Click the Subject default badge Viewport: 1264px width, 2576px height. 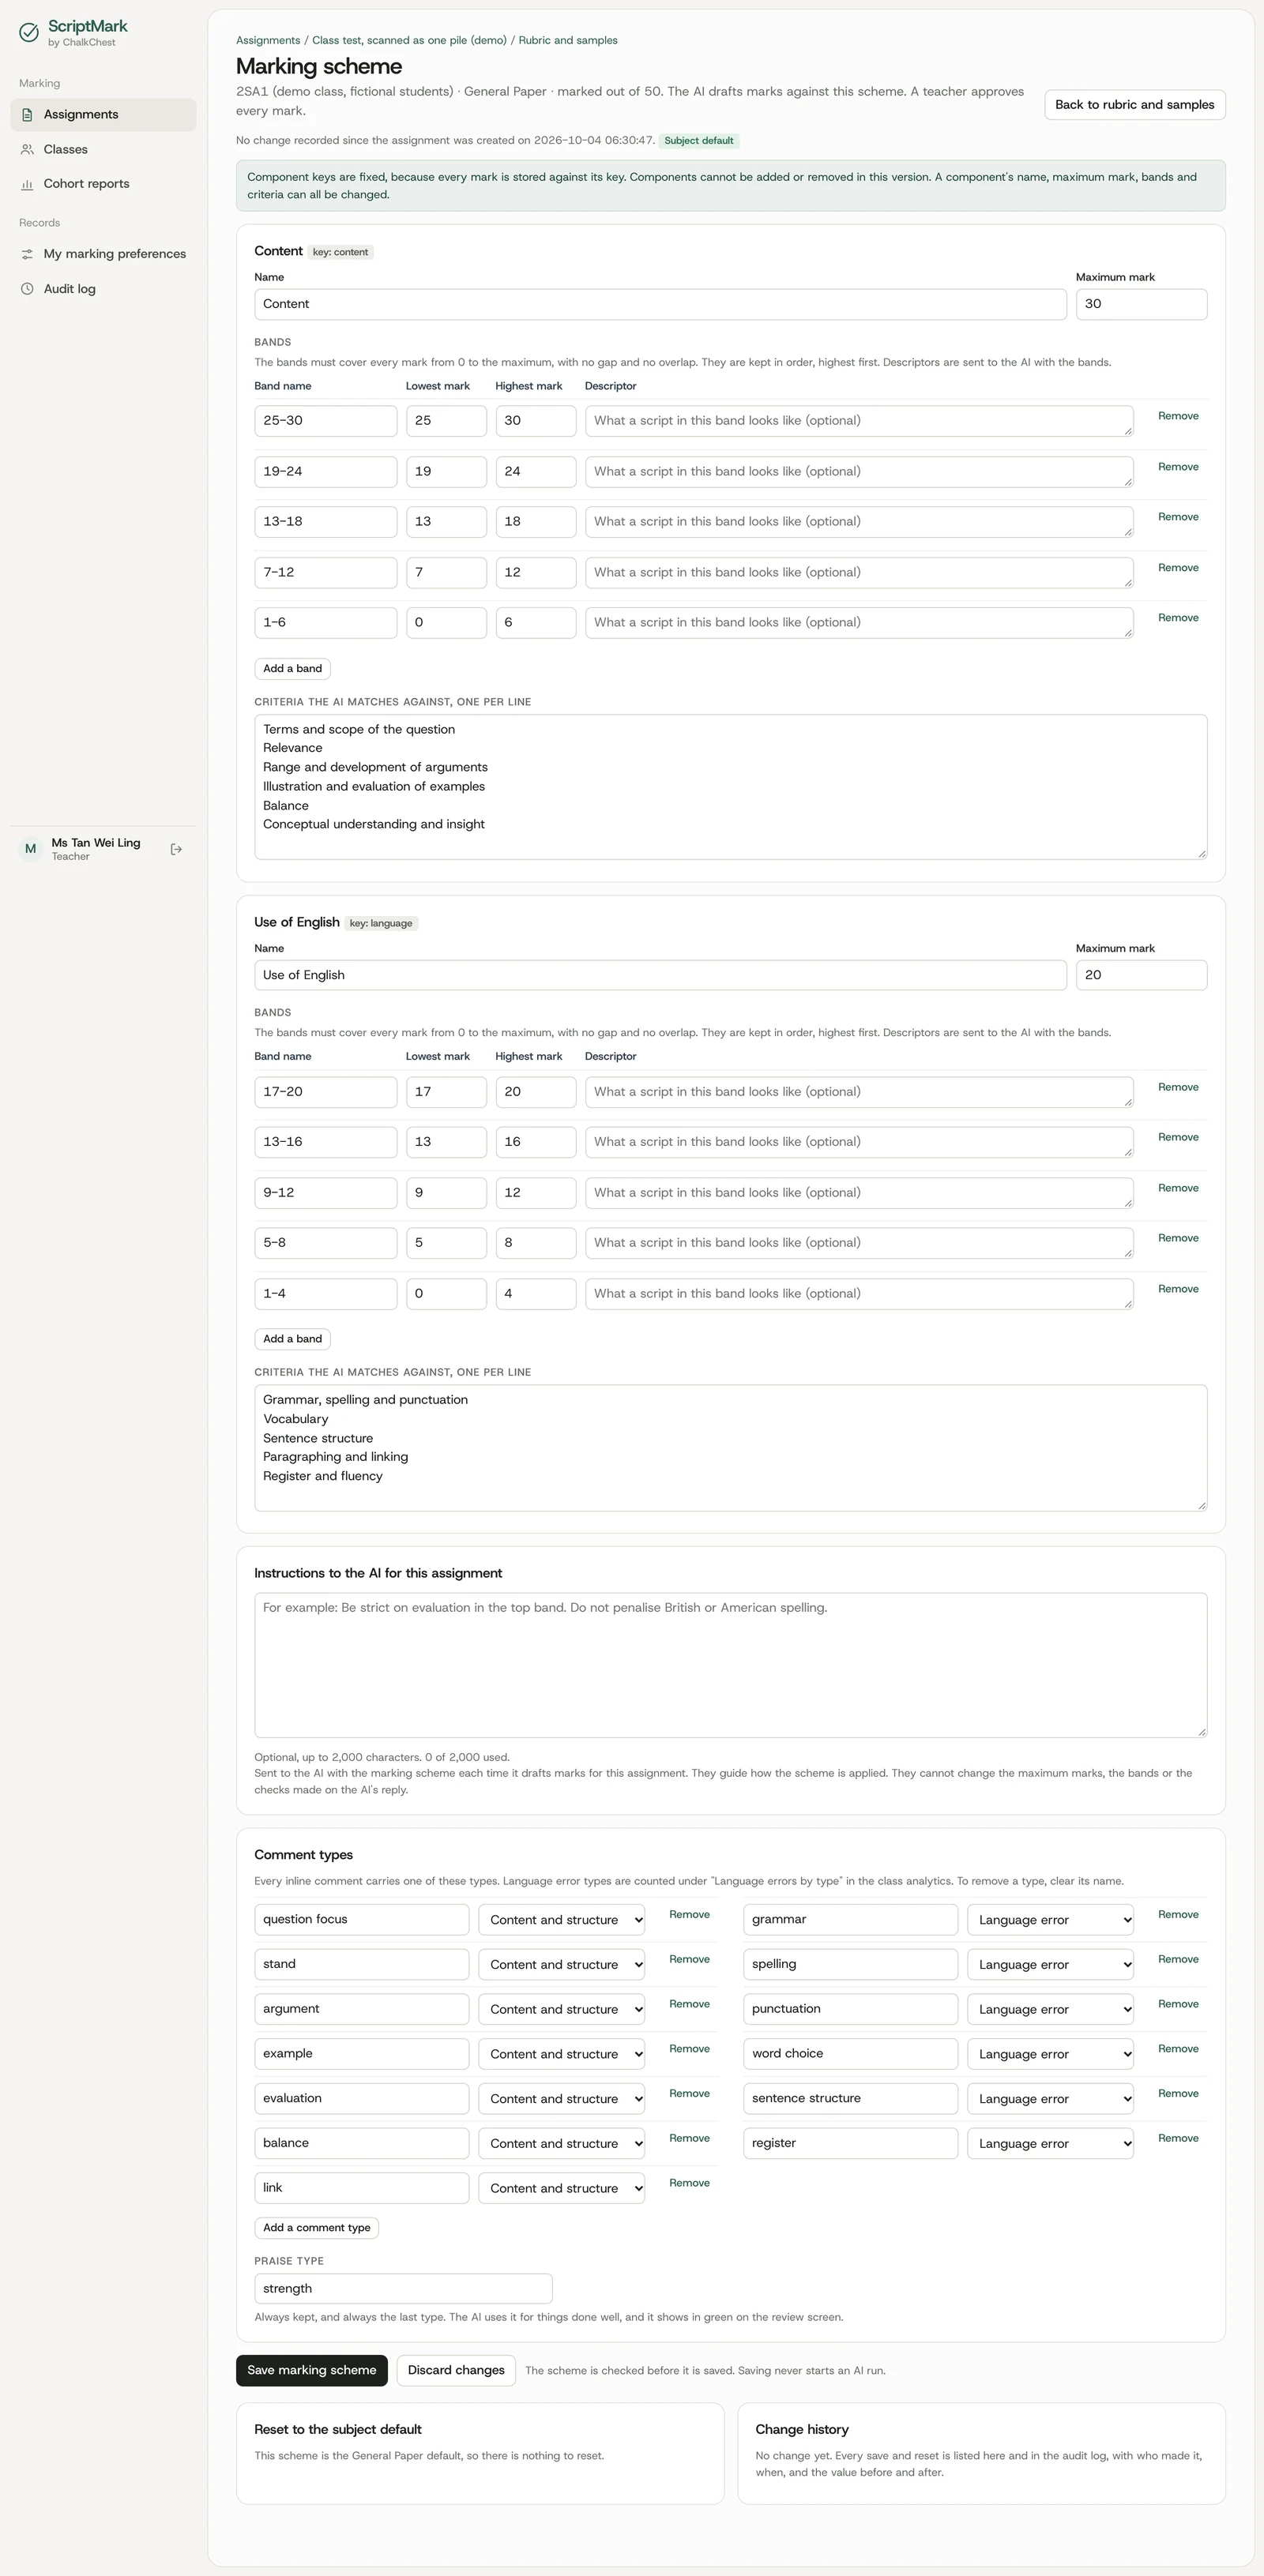pyautogui.click(x=698, y=141)
